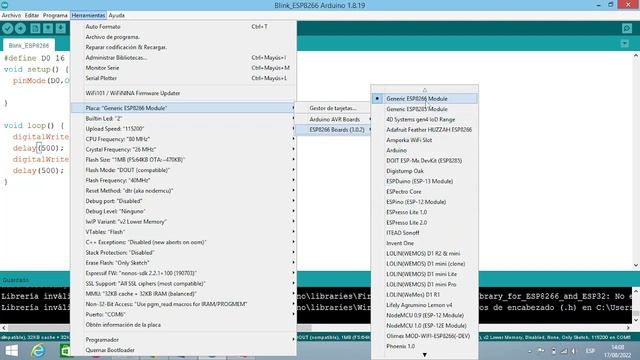Screen dimensions: 640x360
Task: Open the Archivo menu
Action: click(x=11, y=15)
